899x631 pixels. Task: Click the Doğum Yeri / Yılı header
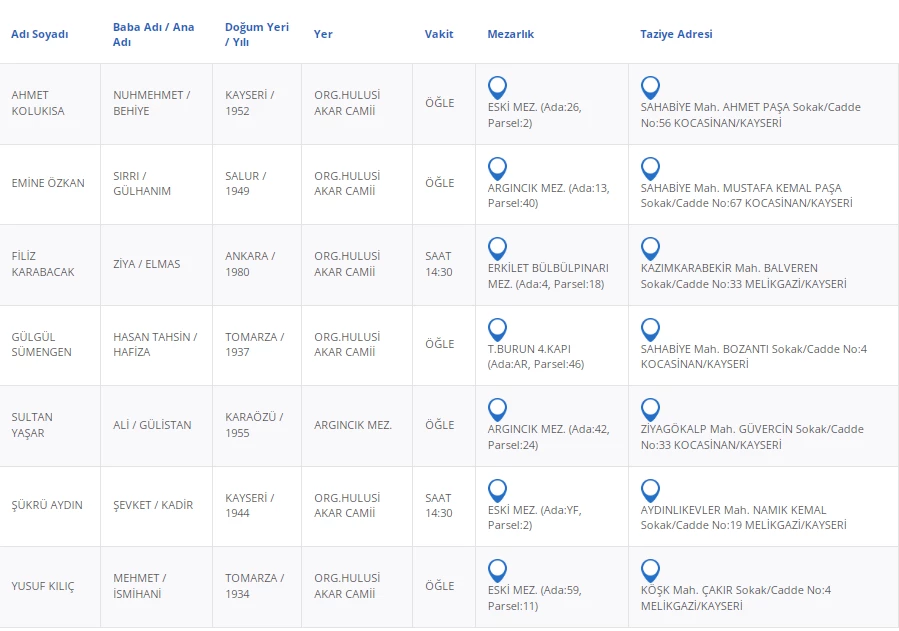[x=256, y=34]
